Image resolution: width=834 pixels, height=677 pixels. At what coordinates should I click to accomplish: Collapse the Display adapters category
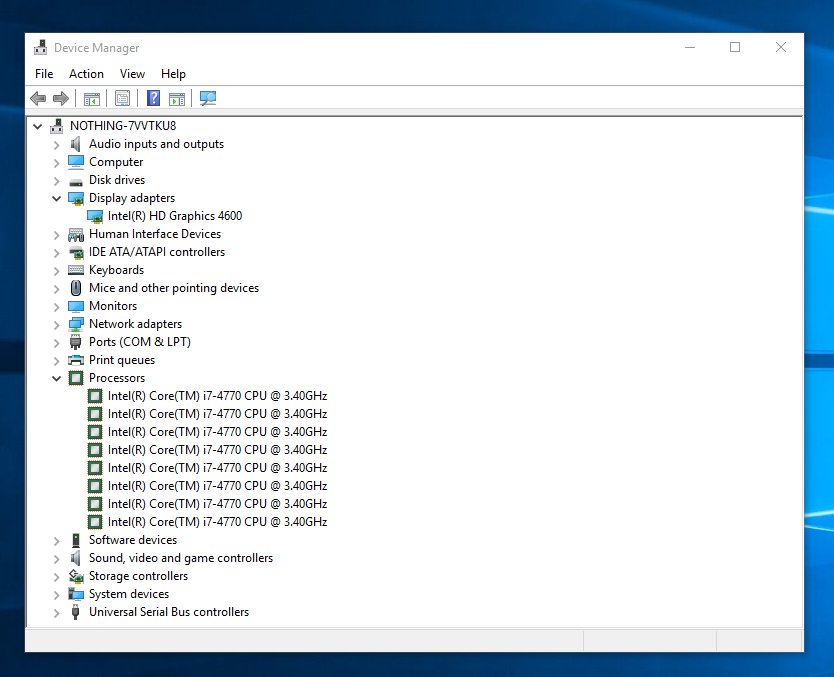point(56,197)
